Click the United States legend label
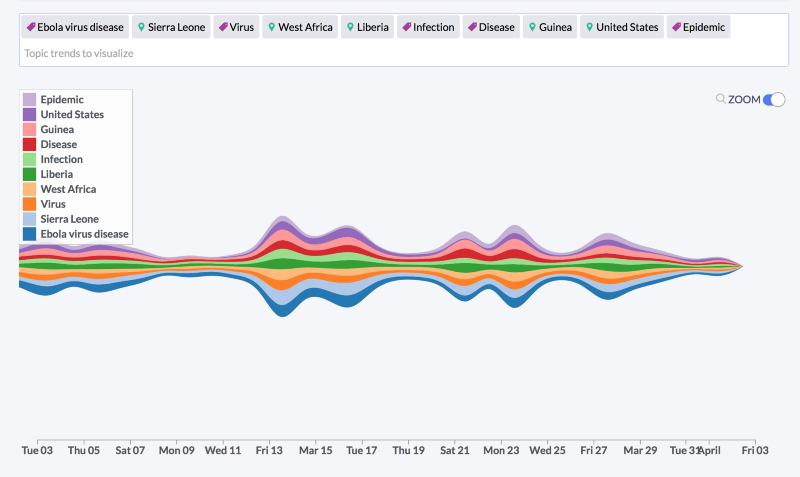 [72, 114]
